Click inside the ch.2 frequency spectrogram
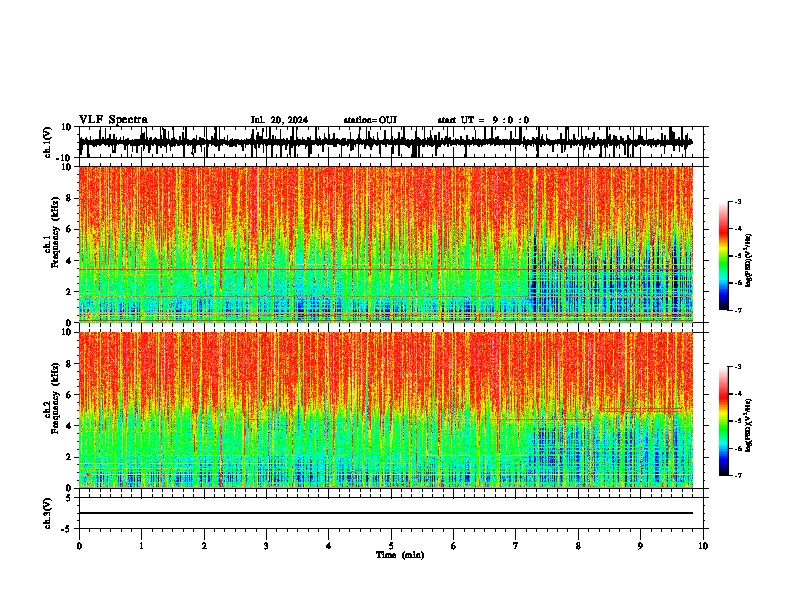Screen dimensions: 792x612 386,410
